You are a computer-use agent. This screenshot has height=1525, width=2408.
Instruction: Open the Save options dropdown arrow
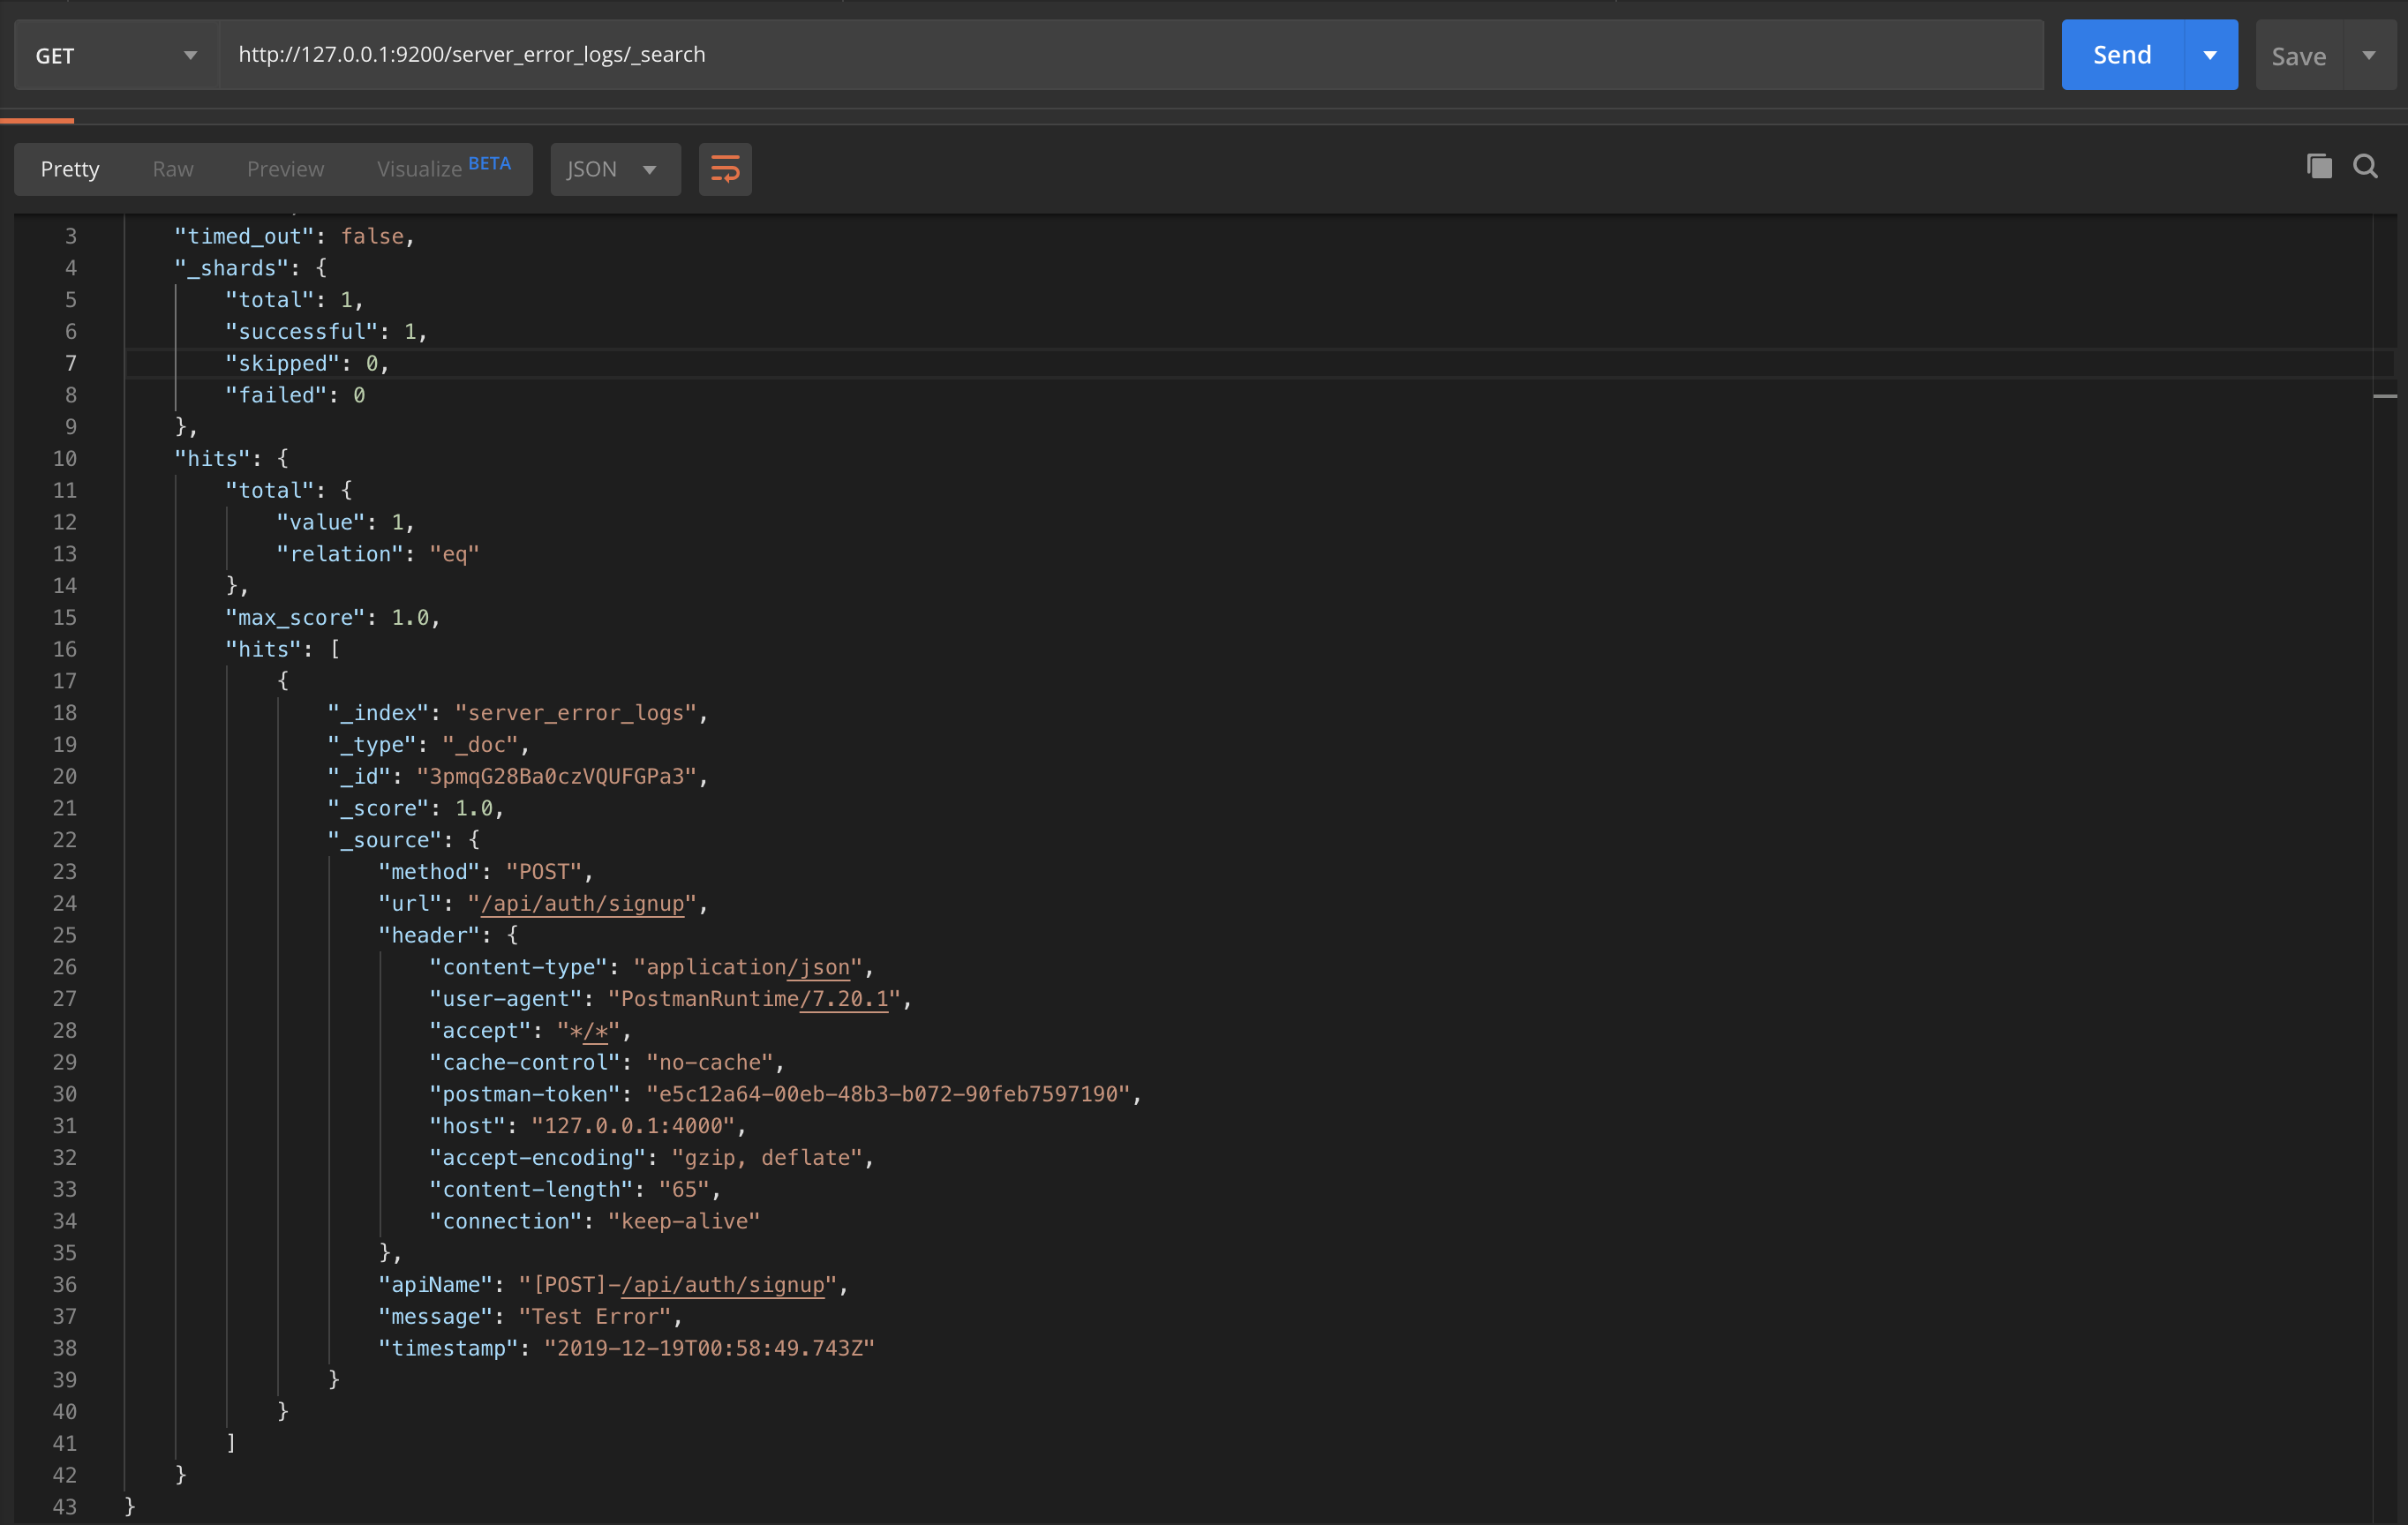click(x=2369, y=56)
